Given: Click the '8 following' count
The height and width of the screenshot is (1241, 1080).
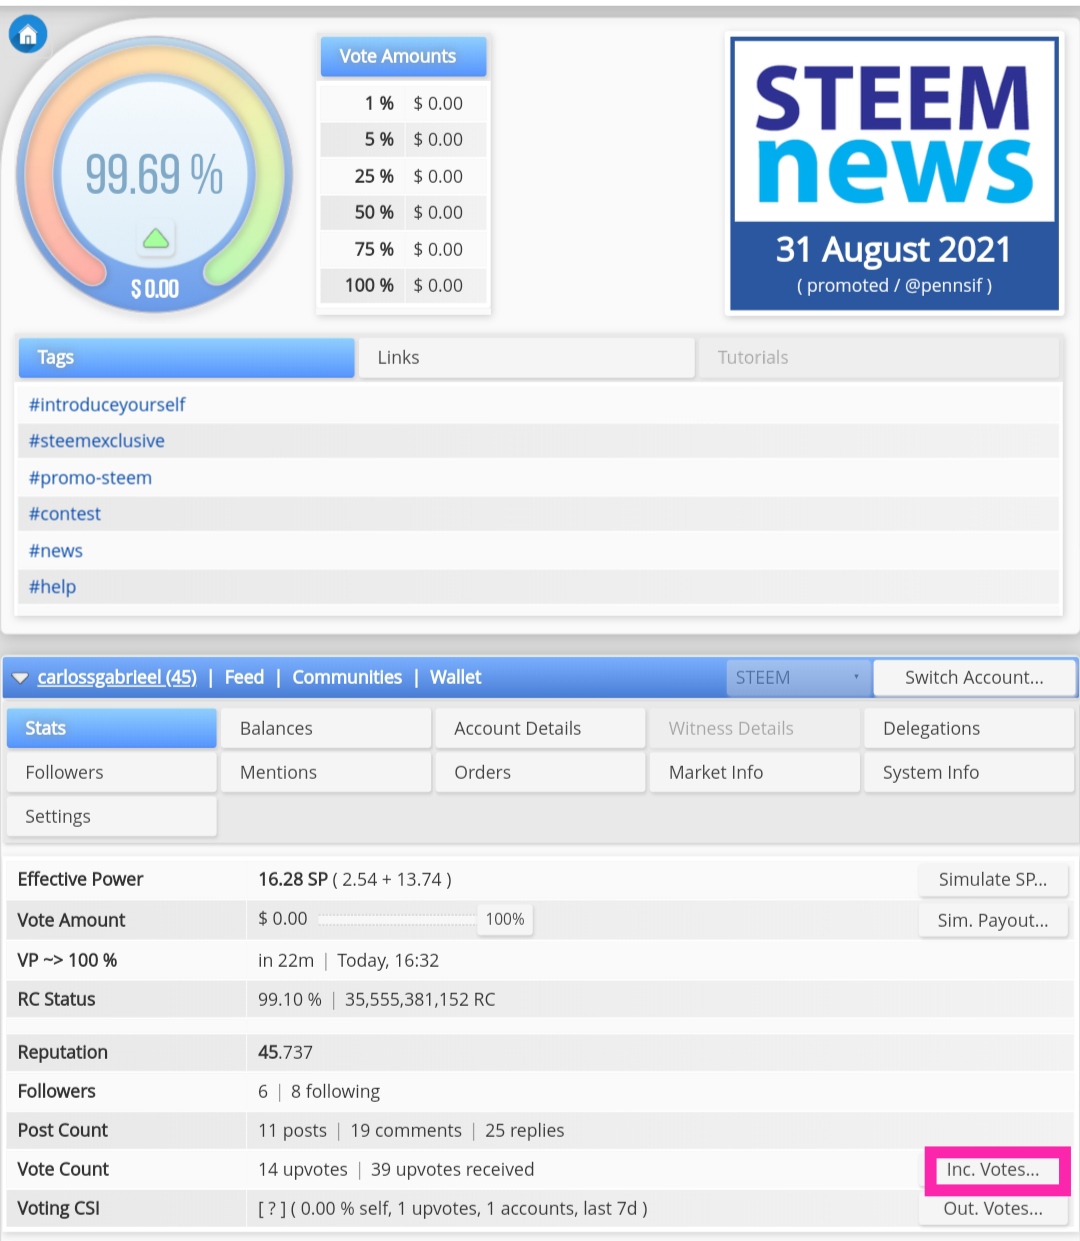Looking at the screenshot, I should (335, 1091).
